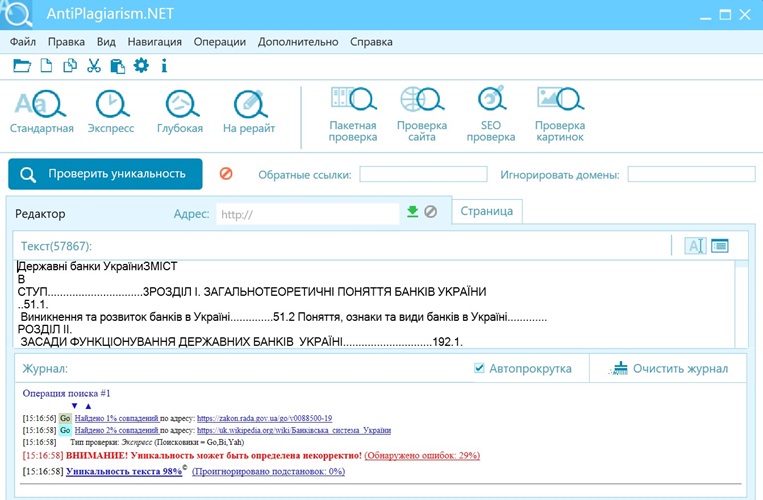Screen dimensions: 763x500
Task: Cut text with the scissors icon
Action: pyautogui.click(x=93, y=66)
